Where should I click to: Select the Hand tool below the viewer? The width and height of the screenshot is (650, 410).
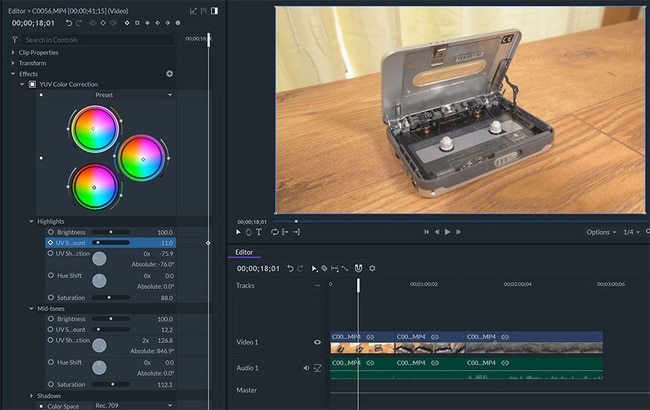pos(250,232)
